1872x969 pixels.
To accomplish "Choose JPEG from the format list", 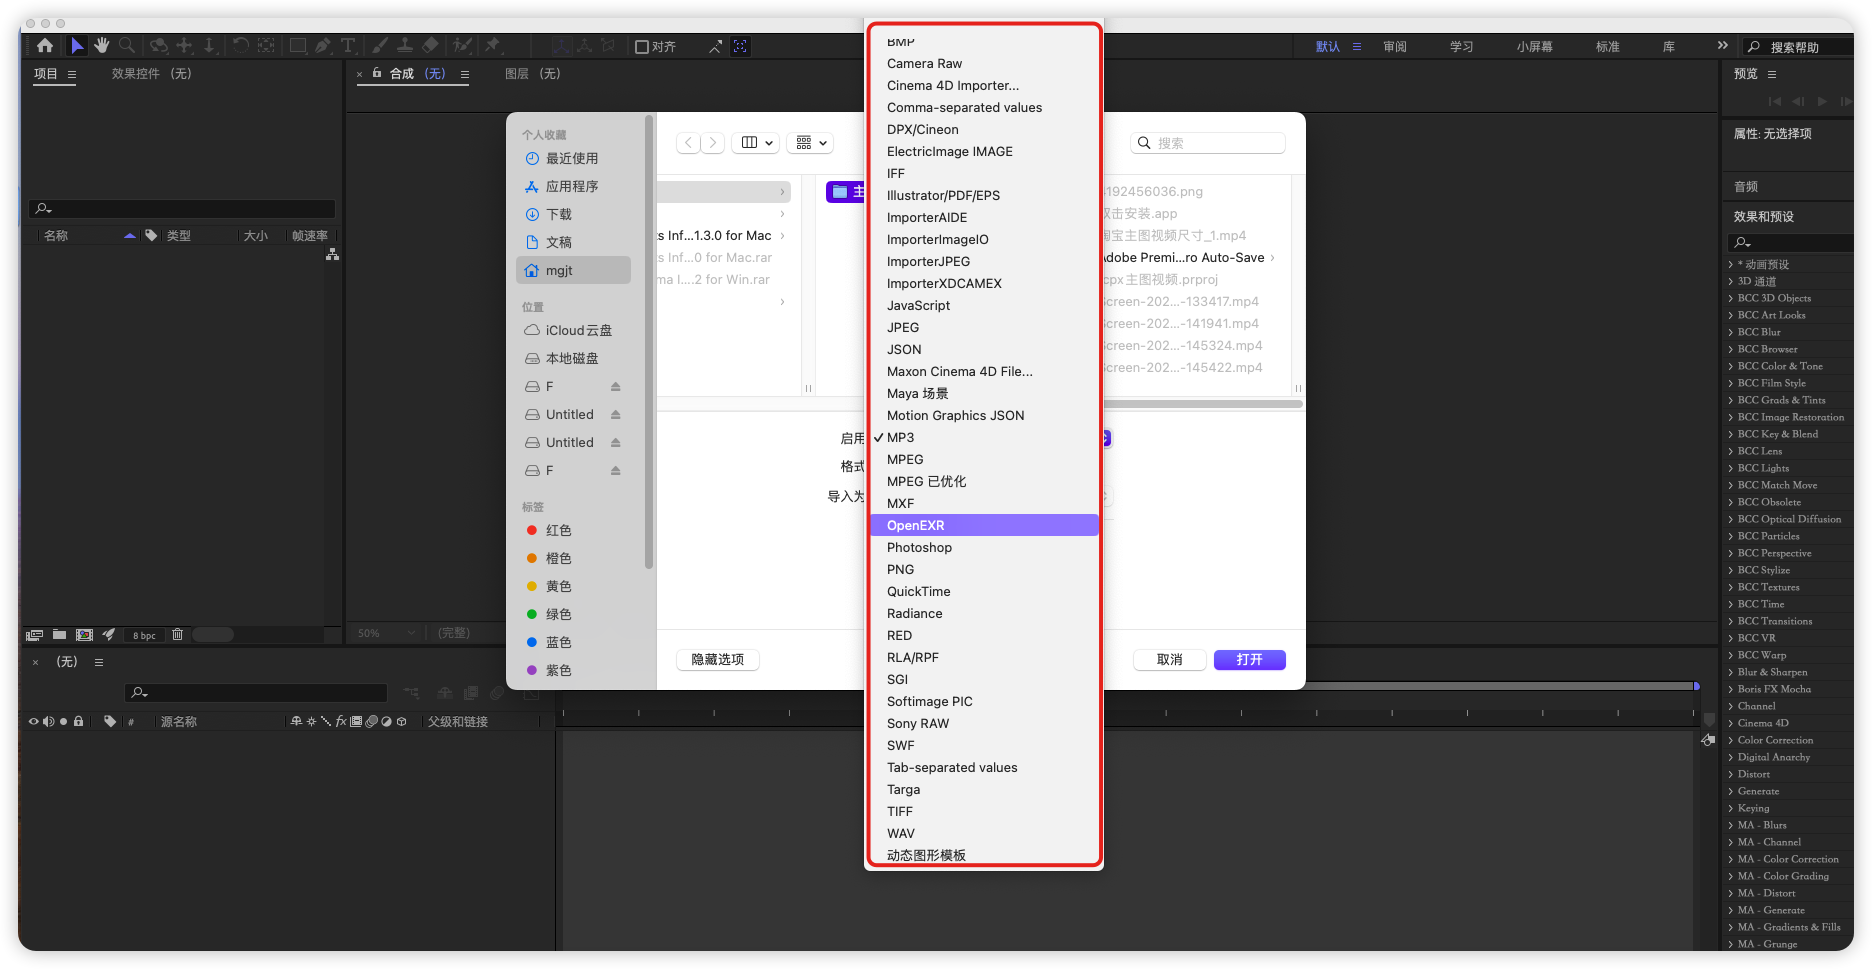I will click(x=985, y=327).
